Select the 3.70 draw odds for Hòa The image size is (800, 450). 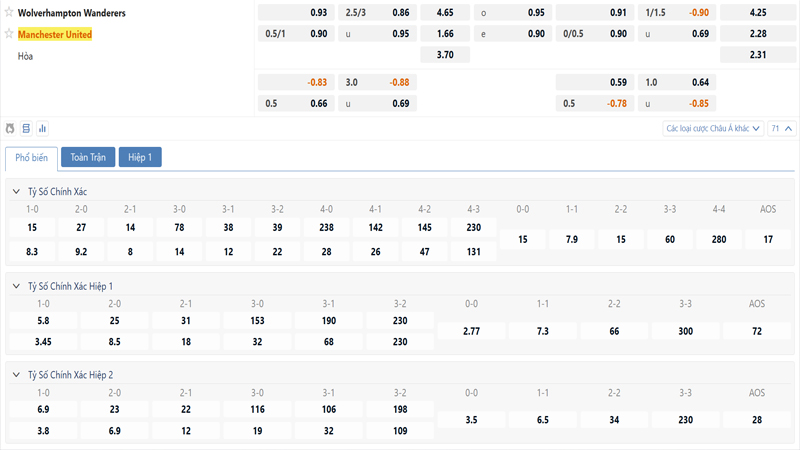445,55
